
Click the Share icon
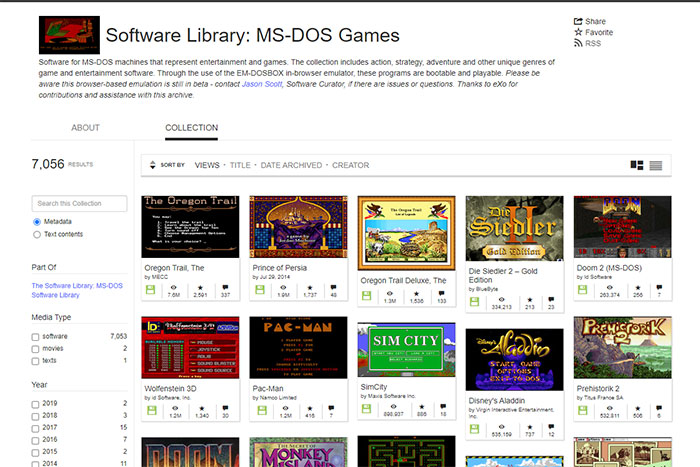(578, 21)
